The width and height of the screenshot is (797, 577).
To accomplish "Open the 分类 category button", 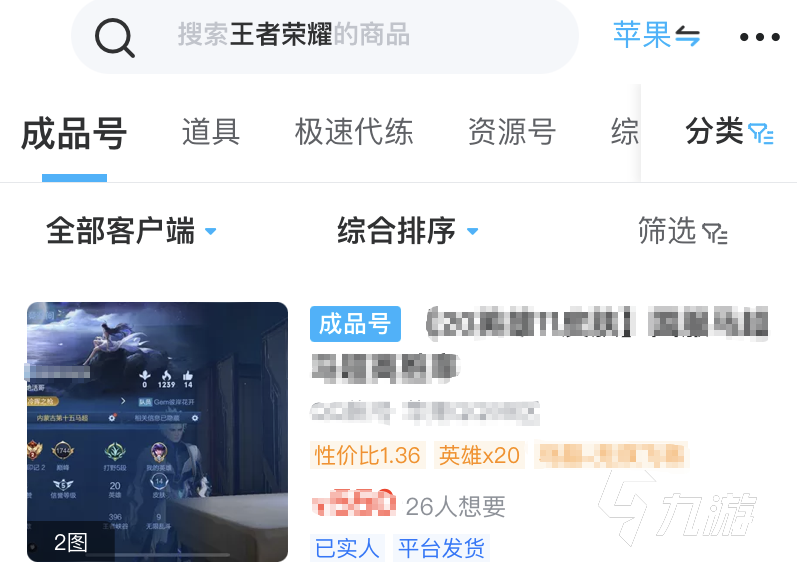I will click(x=729, y=132).
